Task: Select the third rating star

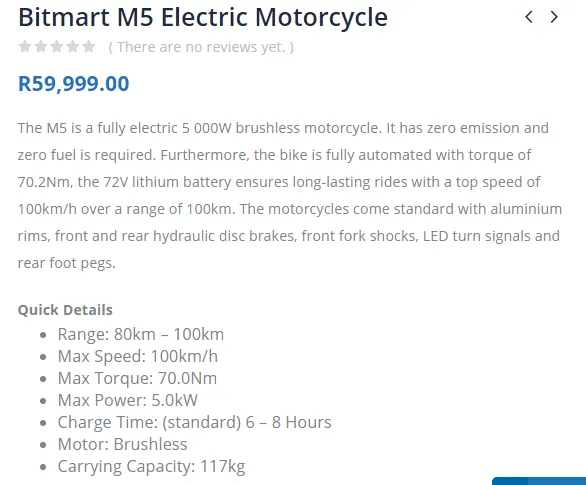Action: (57, 47)
